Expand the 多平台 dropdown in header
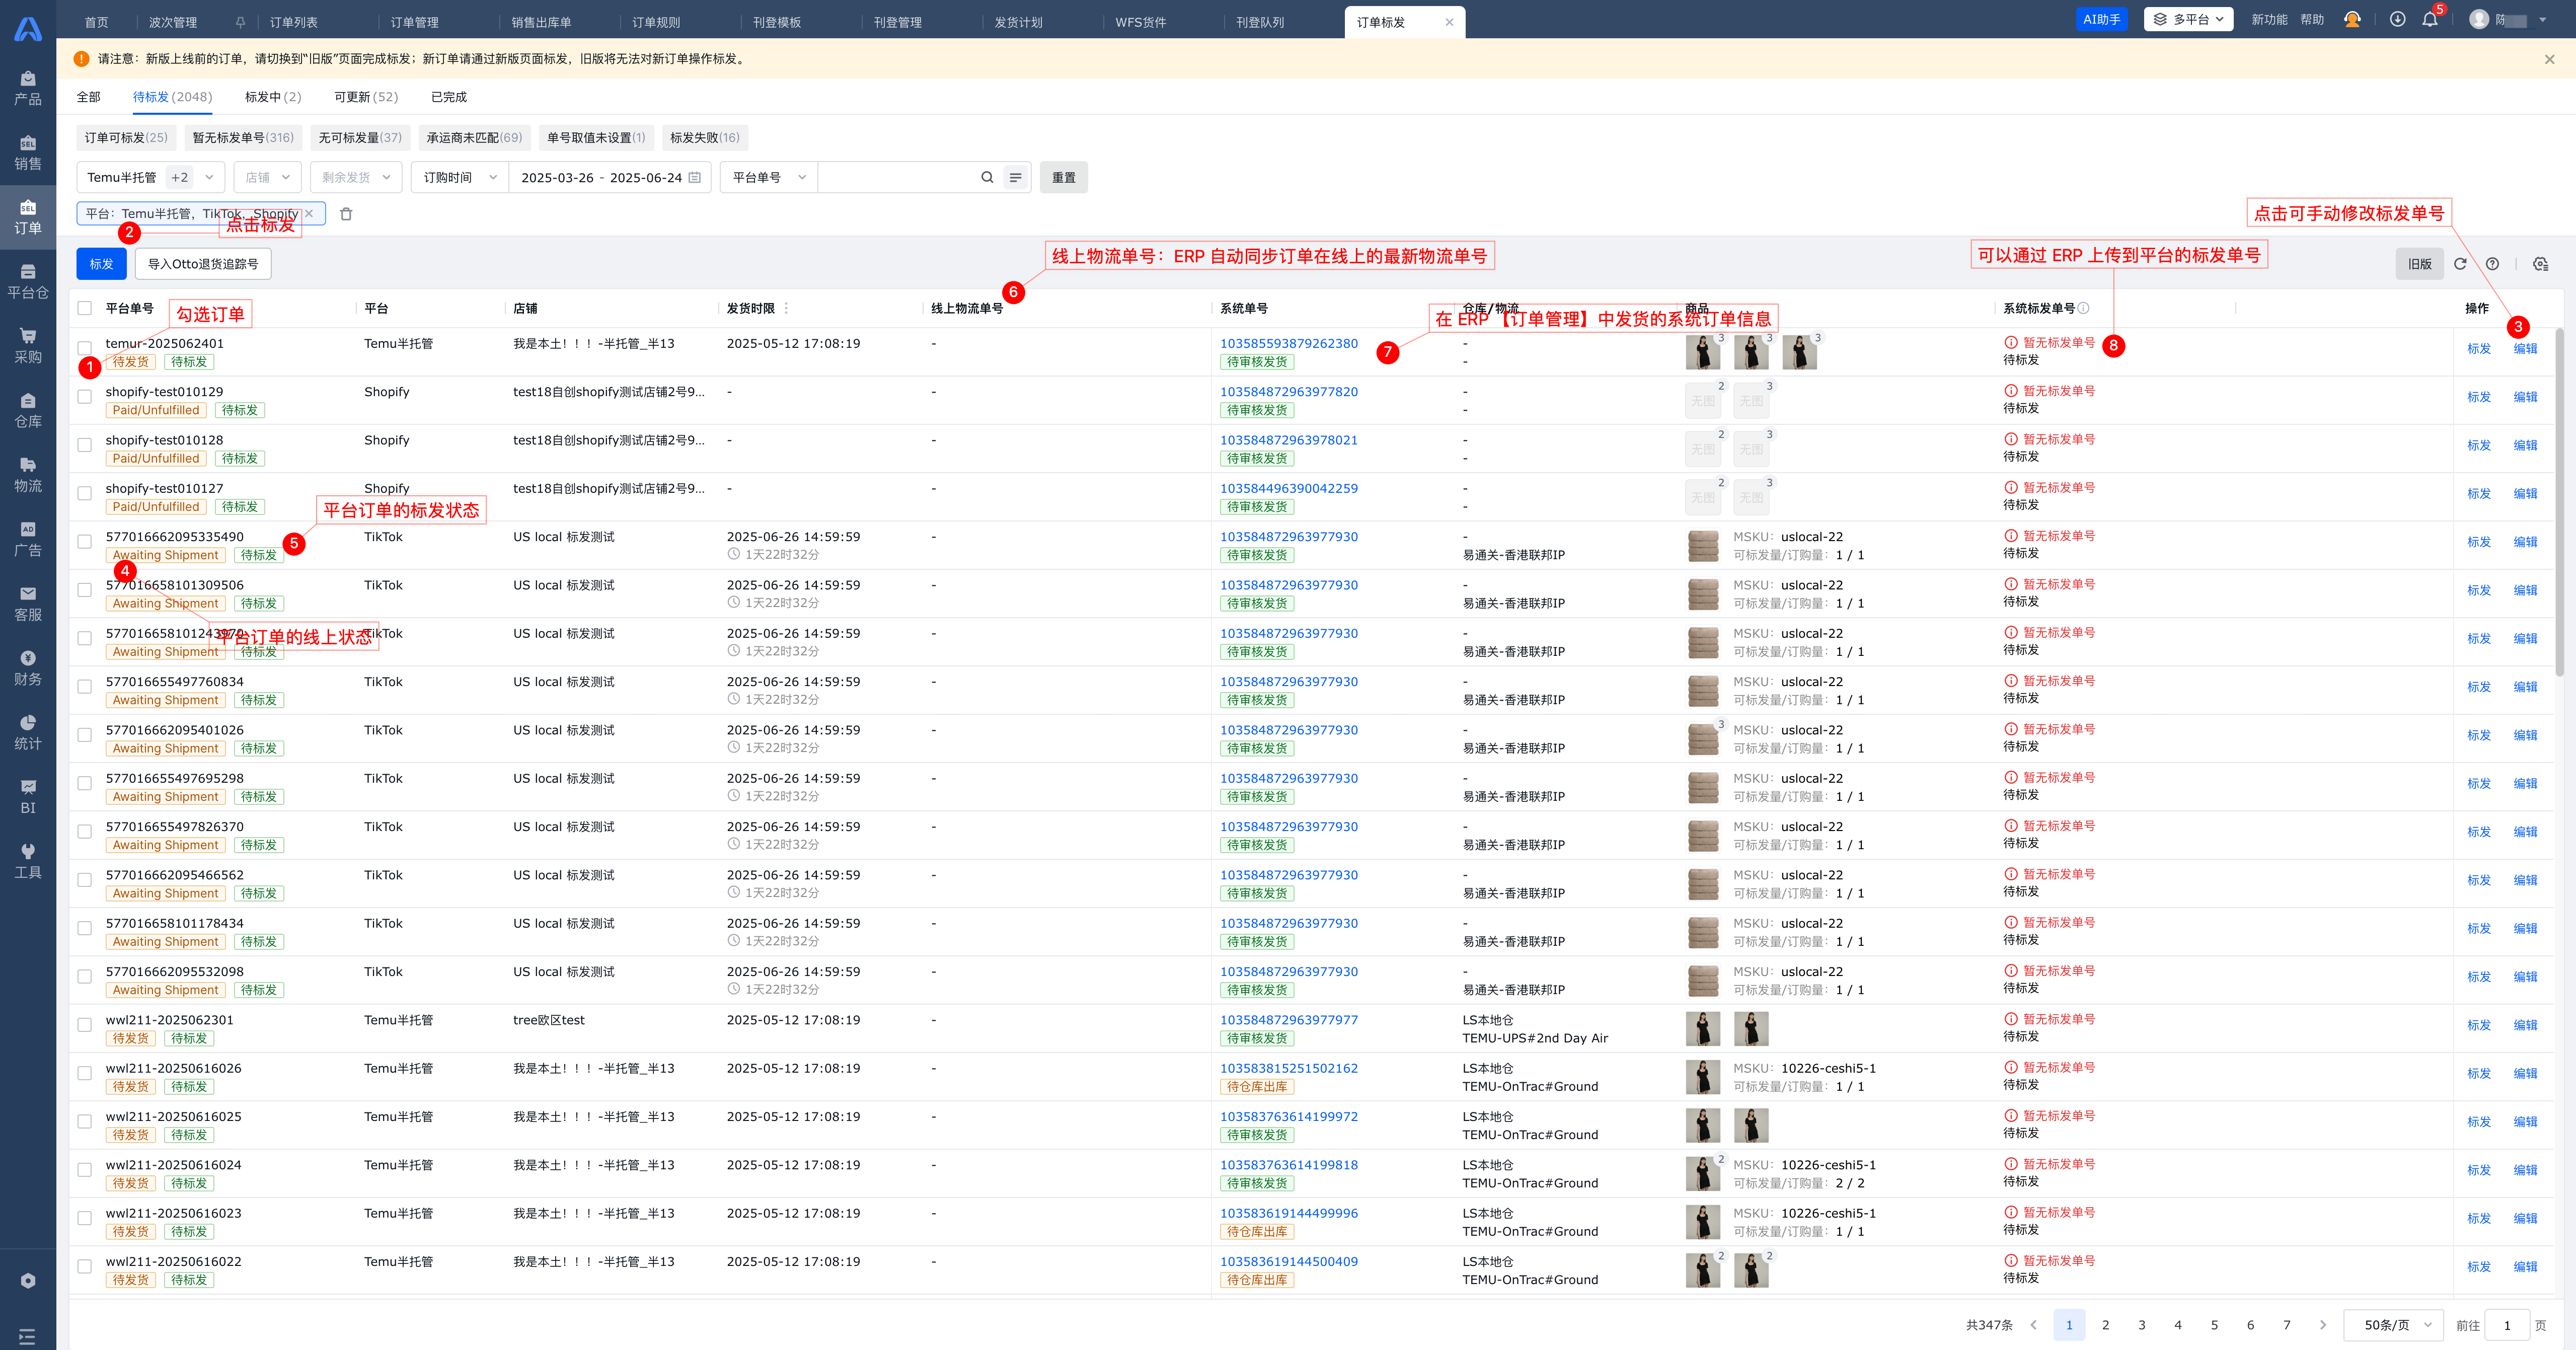 (x=2188, y=20)
